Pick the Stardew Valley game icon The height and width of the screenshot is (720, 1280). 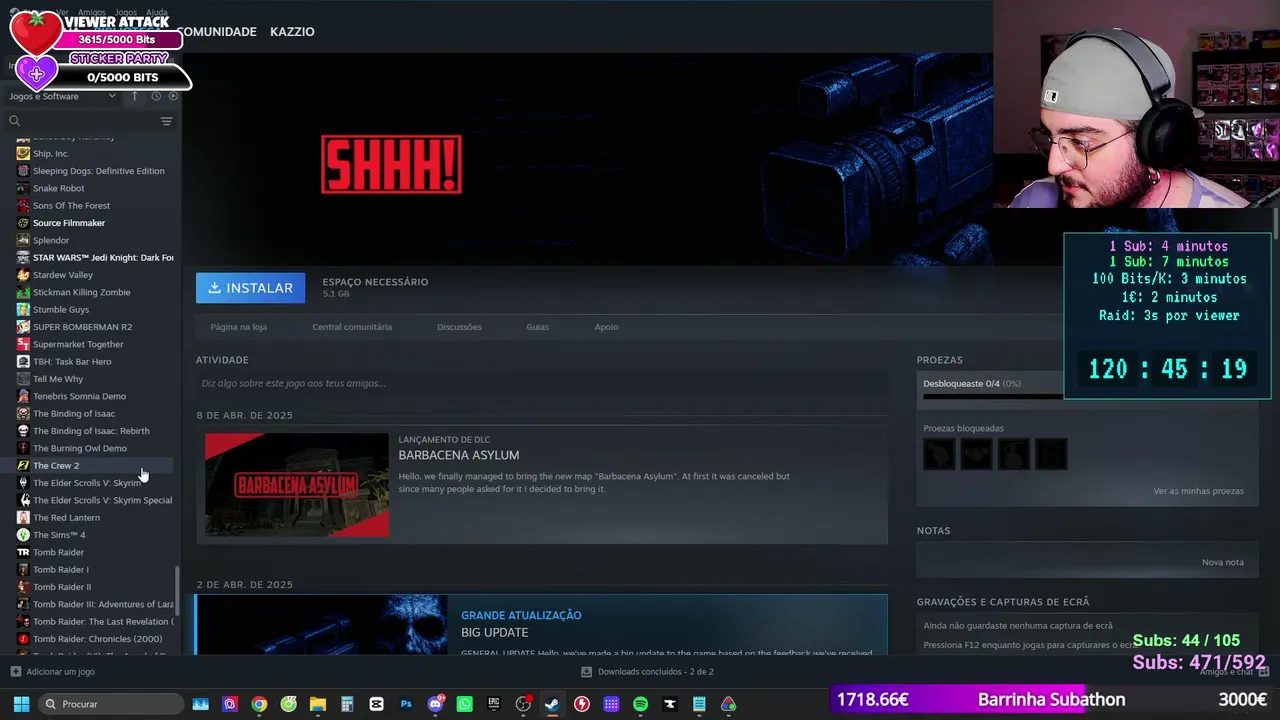click(x=23, y=275)
